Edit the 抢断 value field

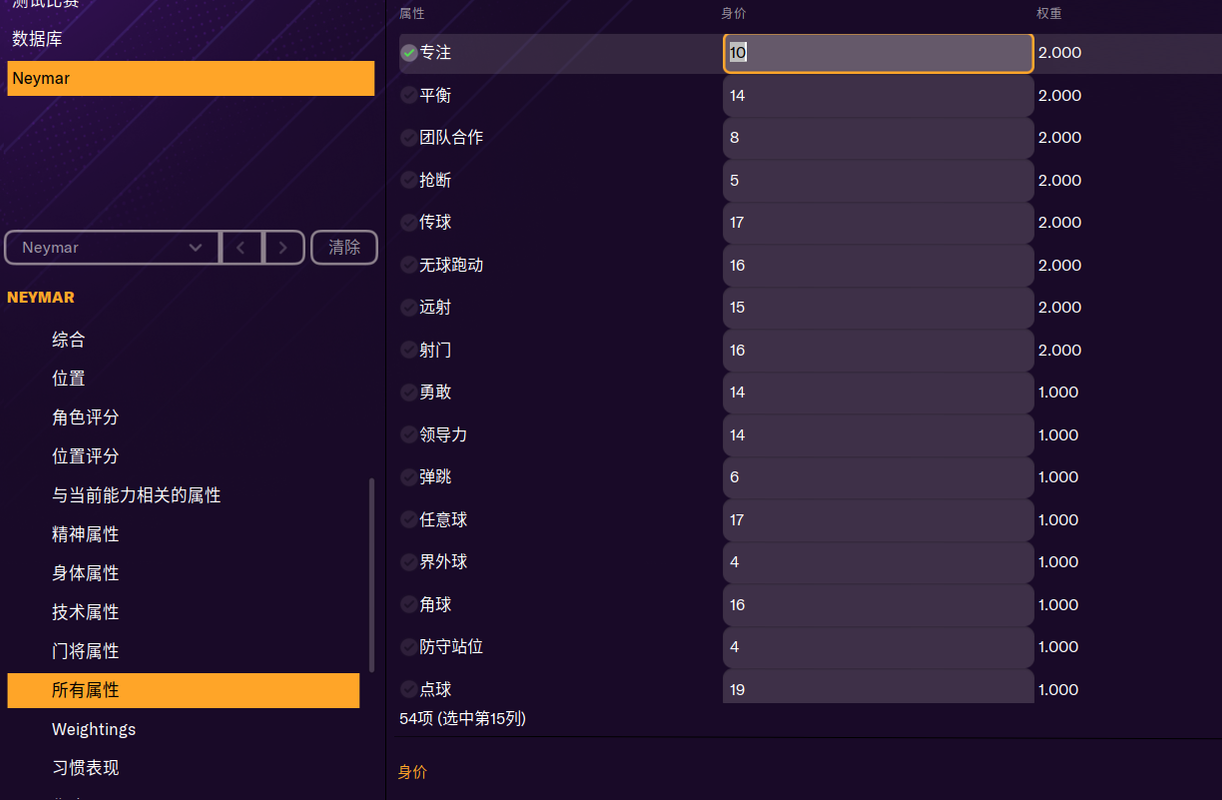coord(878,181)
